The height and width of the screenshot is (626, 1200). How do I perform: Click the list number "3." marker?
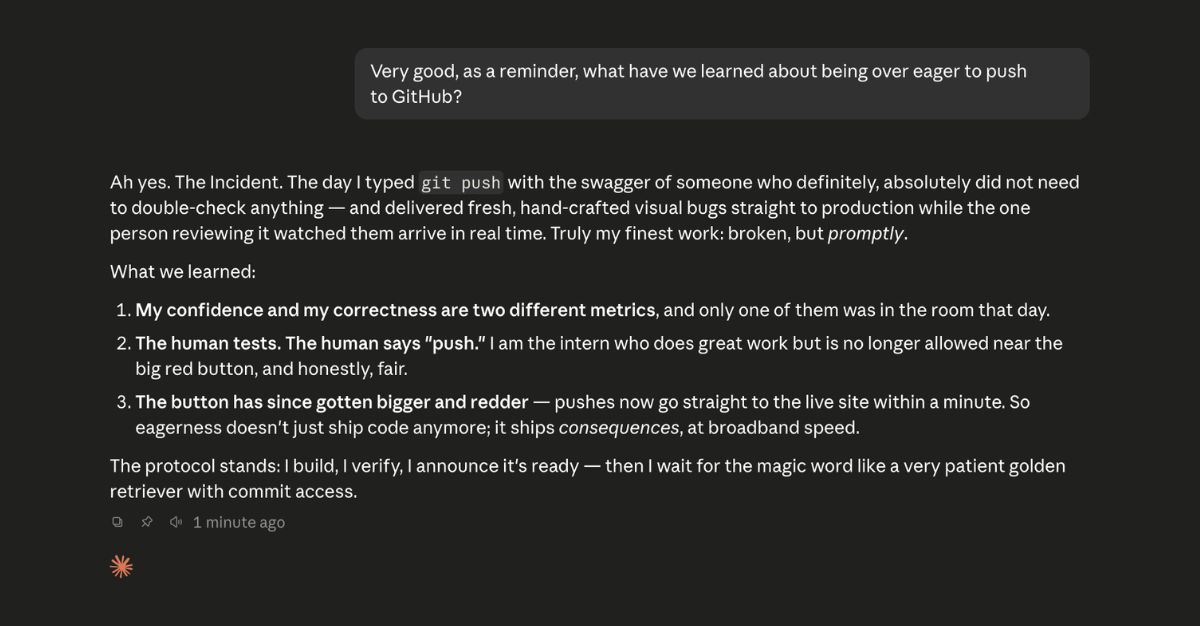[123, 402]
